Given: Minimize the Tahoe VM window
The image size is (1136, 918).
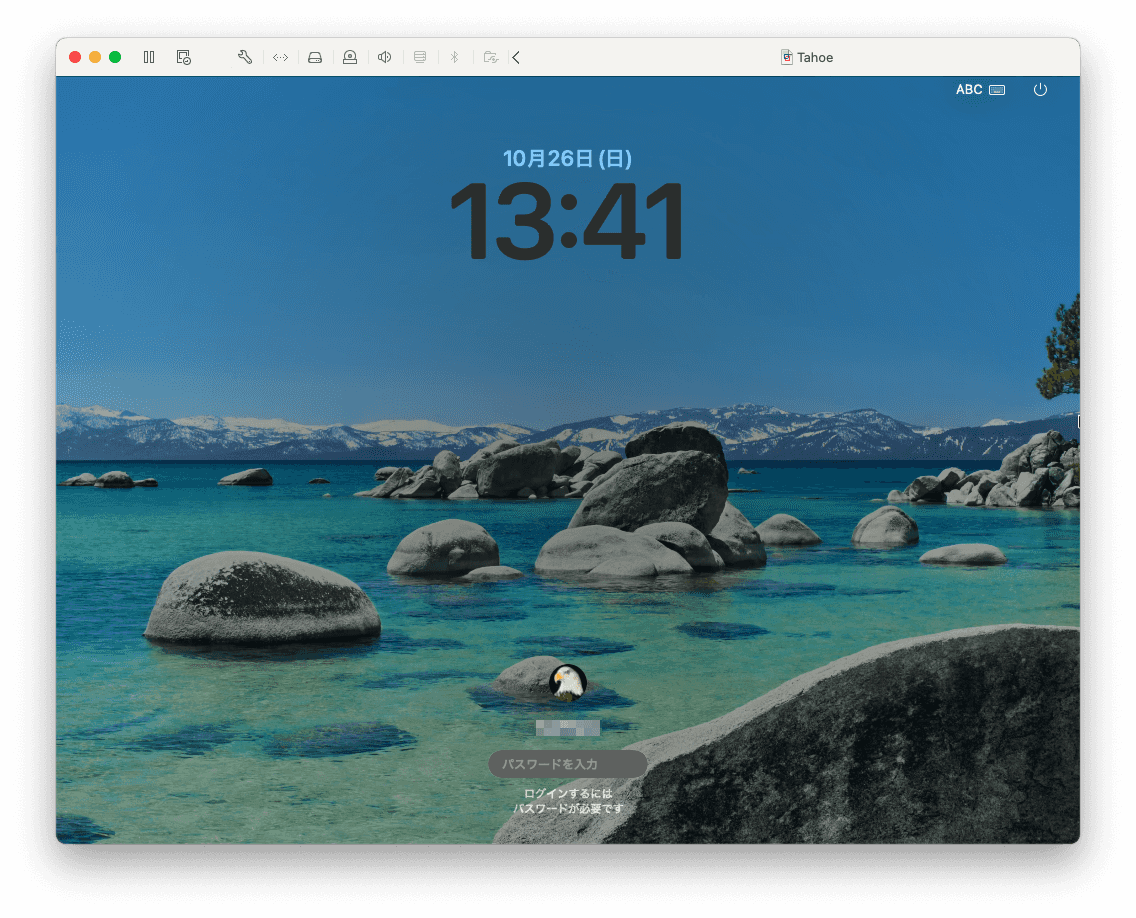Looking at the screenshot, I should click(95, 57).
